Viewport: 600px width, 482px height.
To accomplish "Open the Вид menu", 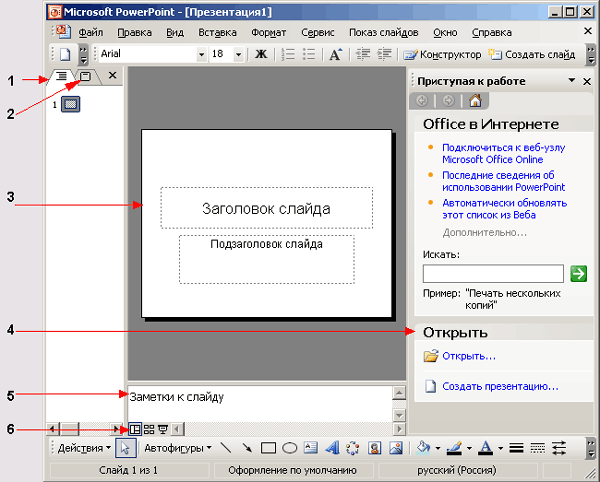I will (x=175, y=33).
